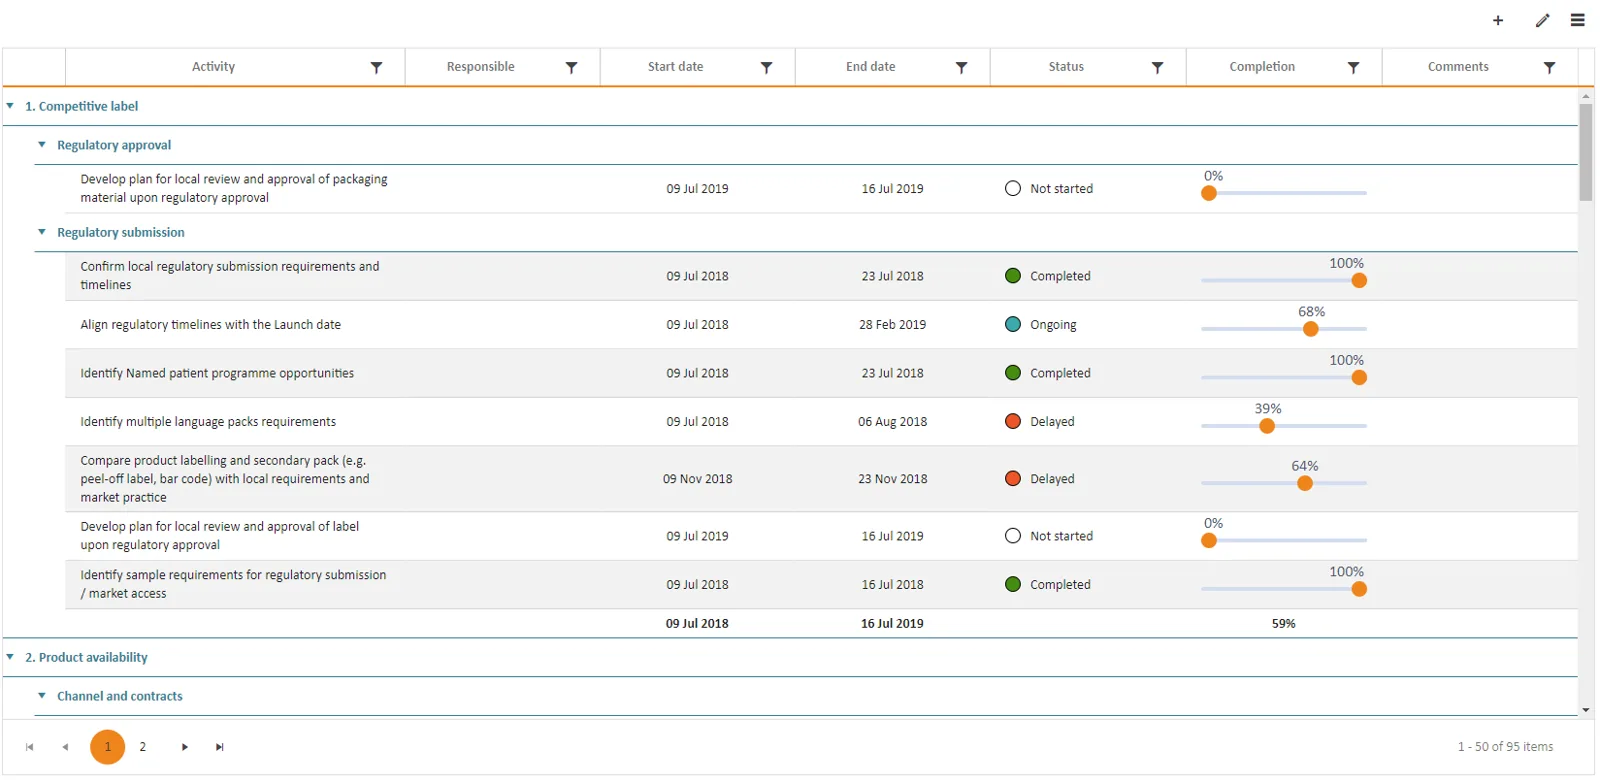Sort by Activity column header
The height and width of the screenshot is (782, 1600).
[x=213, y=67]
